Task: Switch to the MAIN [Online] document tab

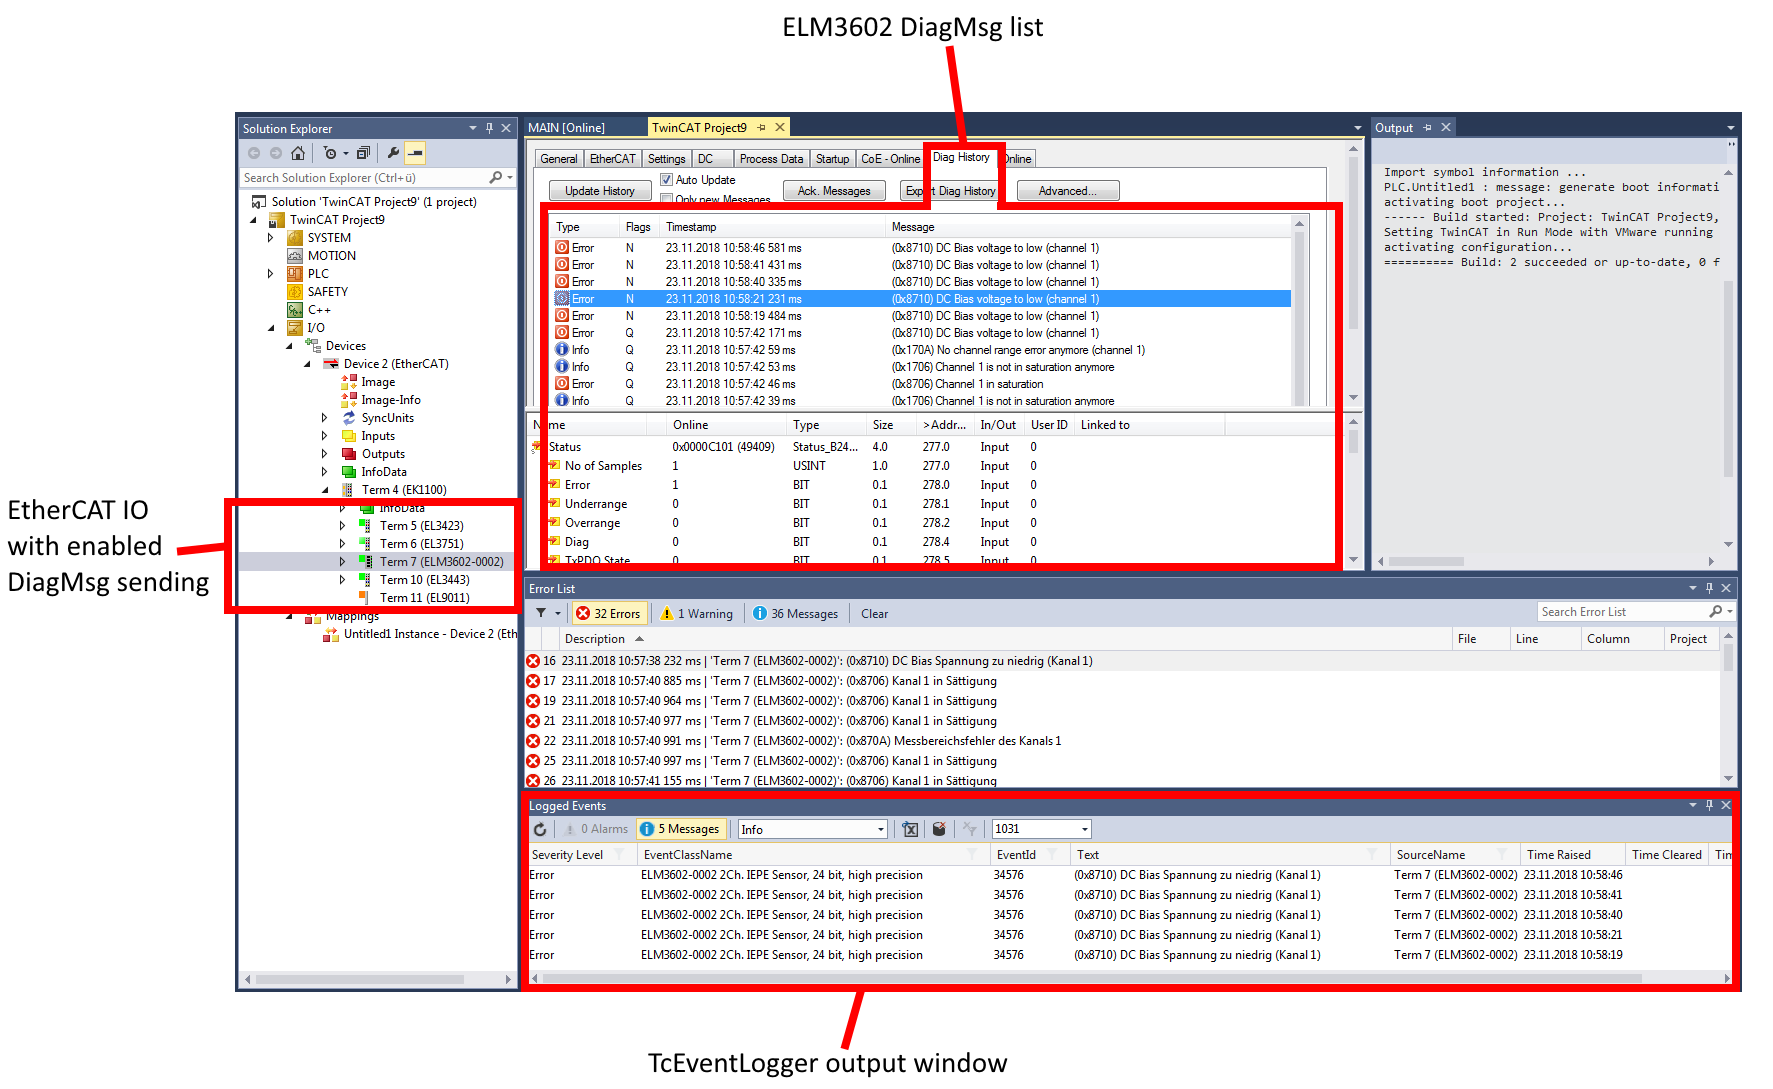Action: (566, 128)
